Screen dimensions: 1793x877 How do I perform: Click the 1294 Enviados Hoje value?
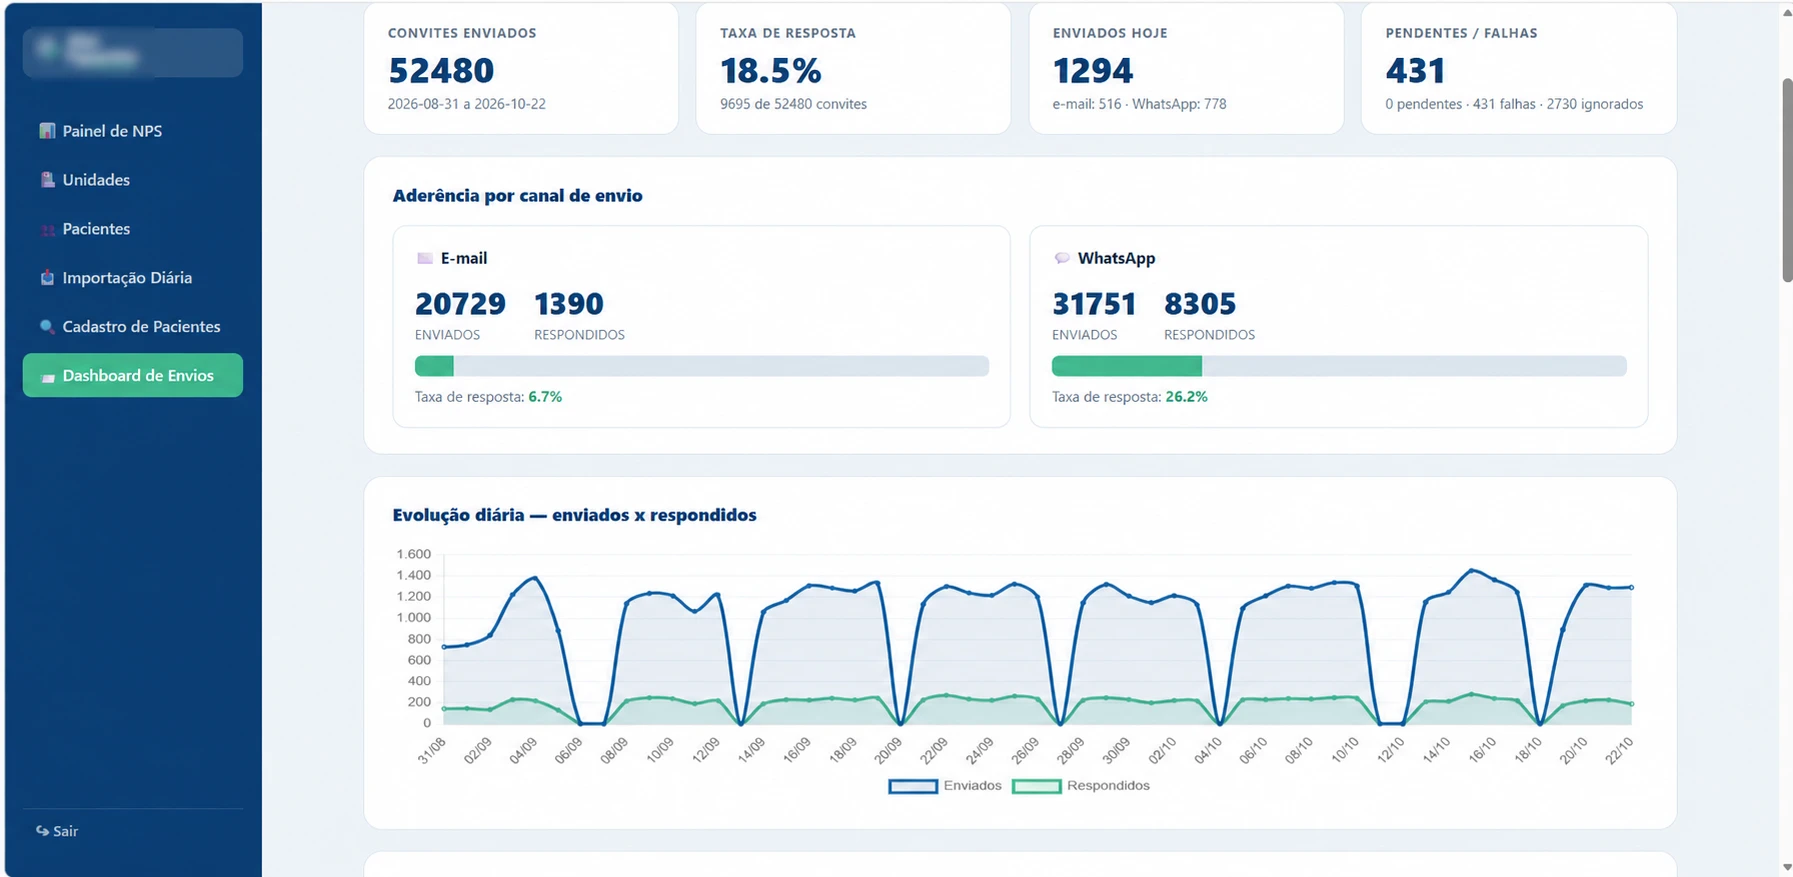(x=1093, y=71)
